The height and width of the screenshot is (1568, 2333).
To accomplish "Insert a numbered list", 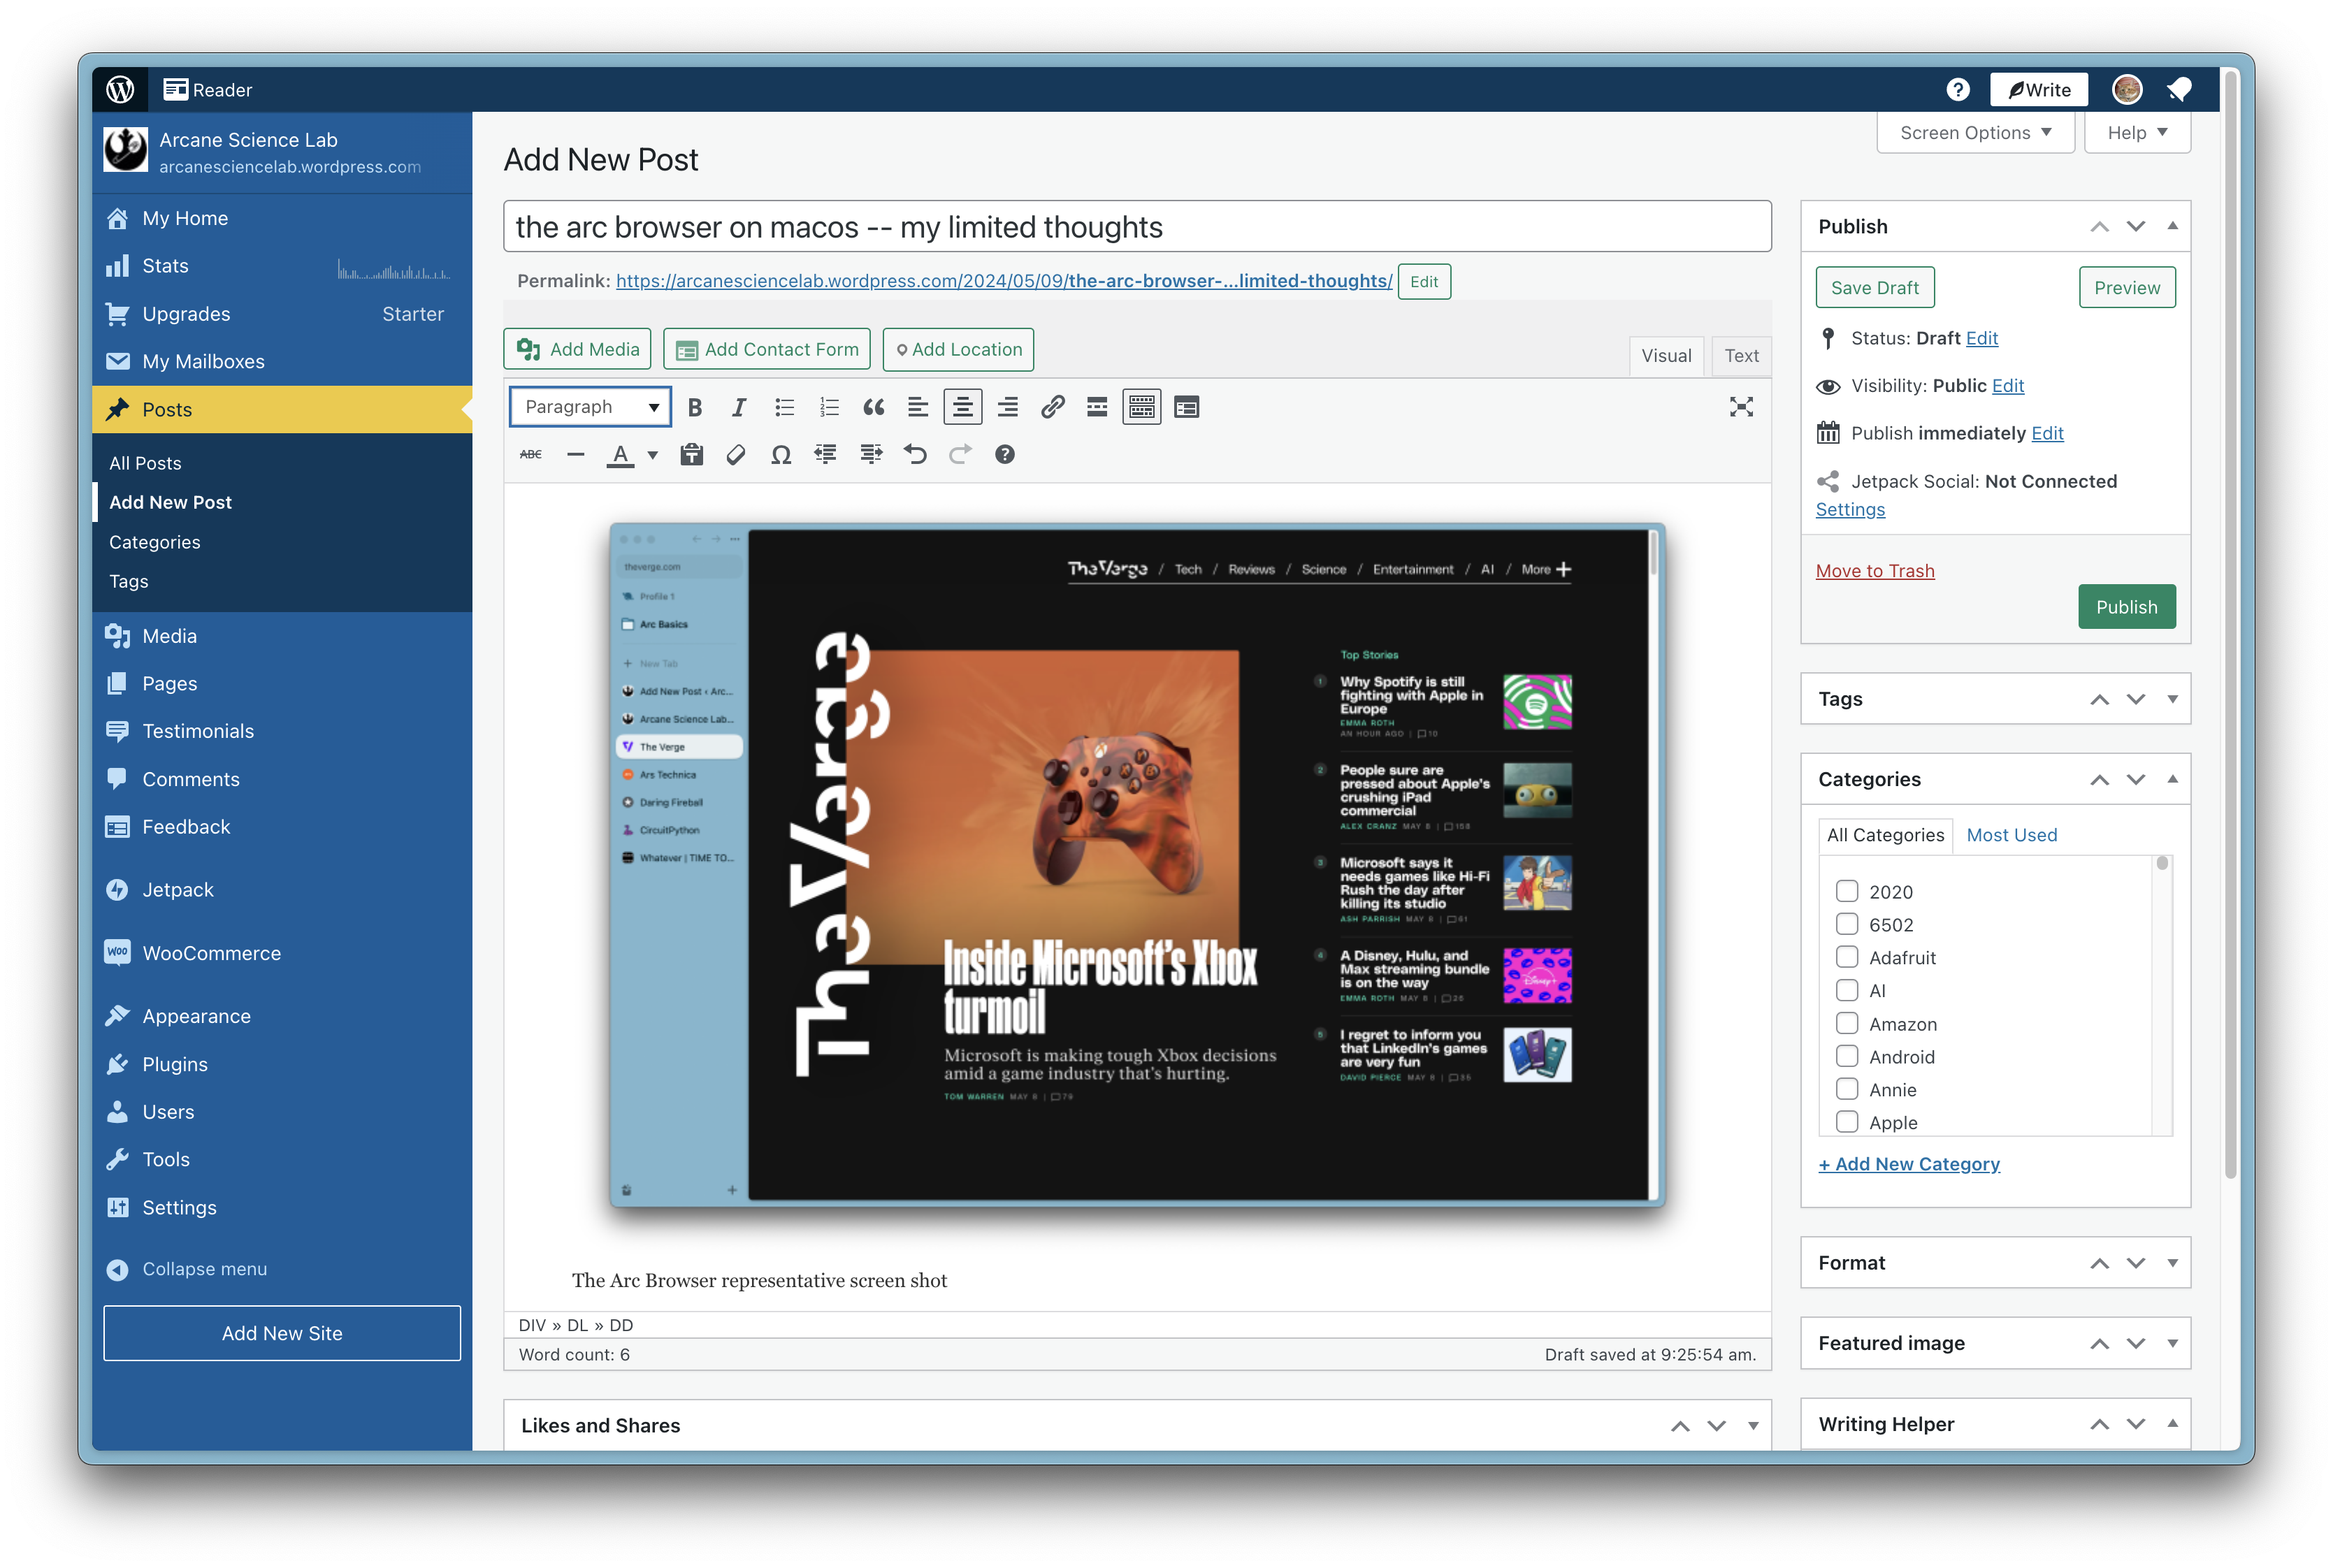I will [x=829, y=407].
